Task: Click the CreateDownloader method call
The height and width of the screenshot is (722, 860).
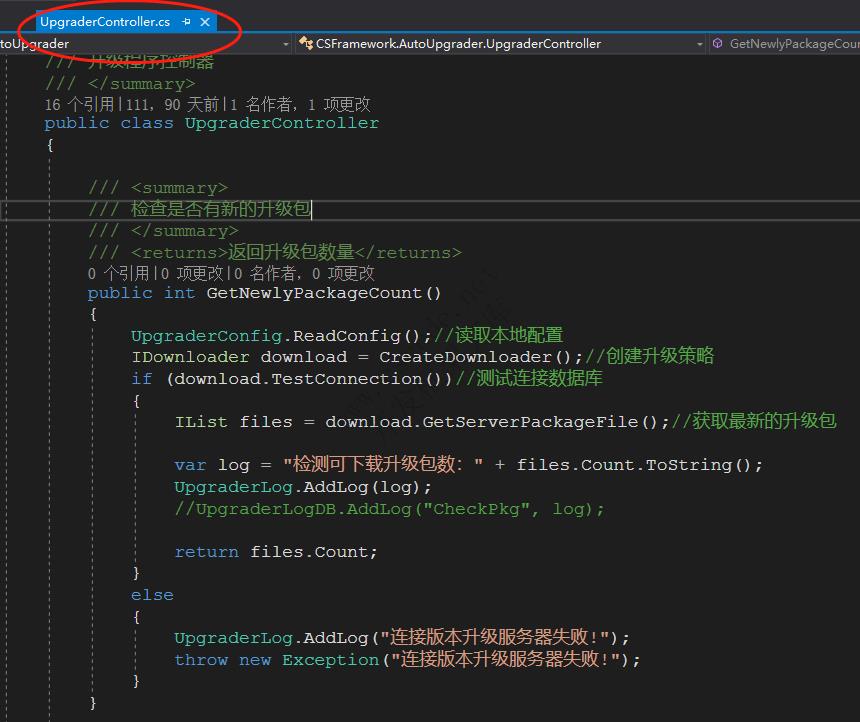Action: (465, 357)
